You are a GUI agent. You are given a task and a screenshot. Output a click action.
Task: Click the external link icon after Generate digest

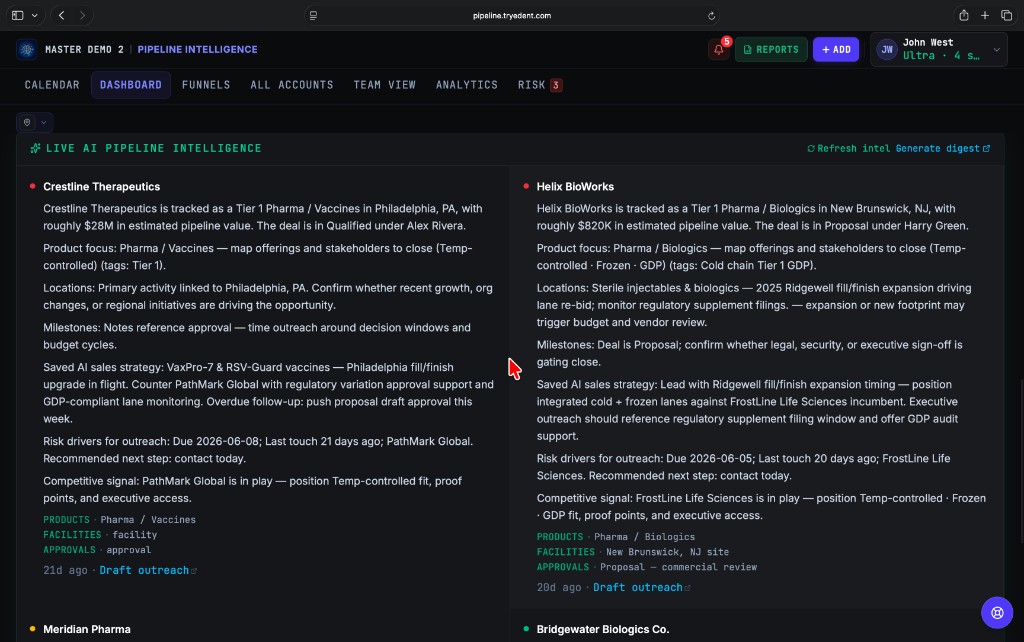click(986, 148)
